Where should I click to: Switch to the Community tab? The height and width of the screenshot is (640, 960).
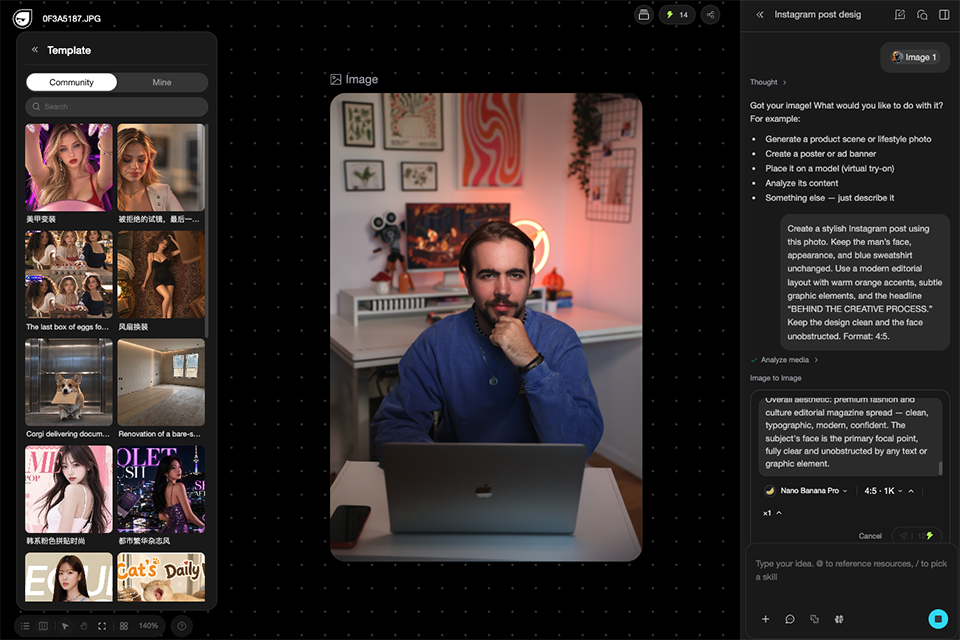coord(72,82)
